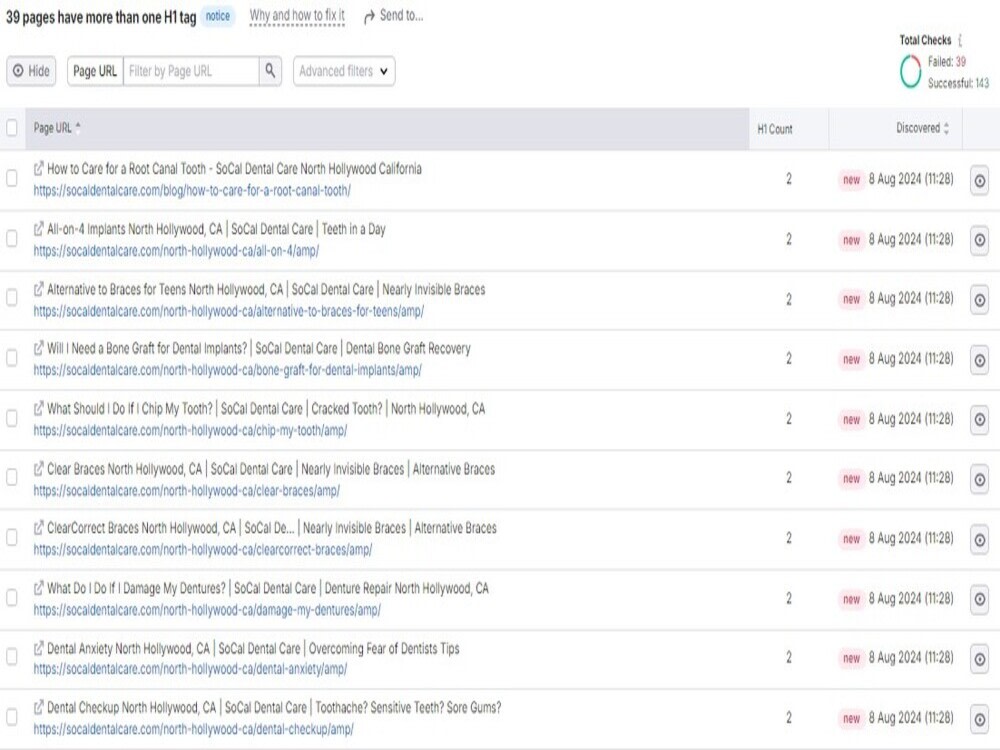Click the Send to arrow icon

tap(369, 17)
